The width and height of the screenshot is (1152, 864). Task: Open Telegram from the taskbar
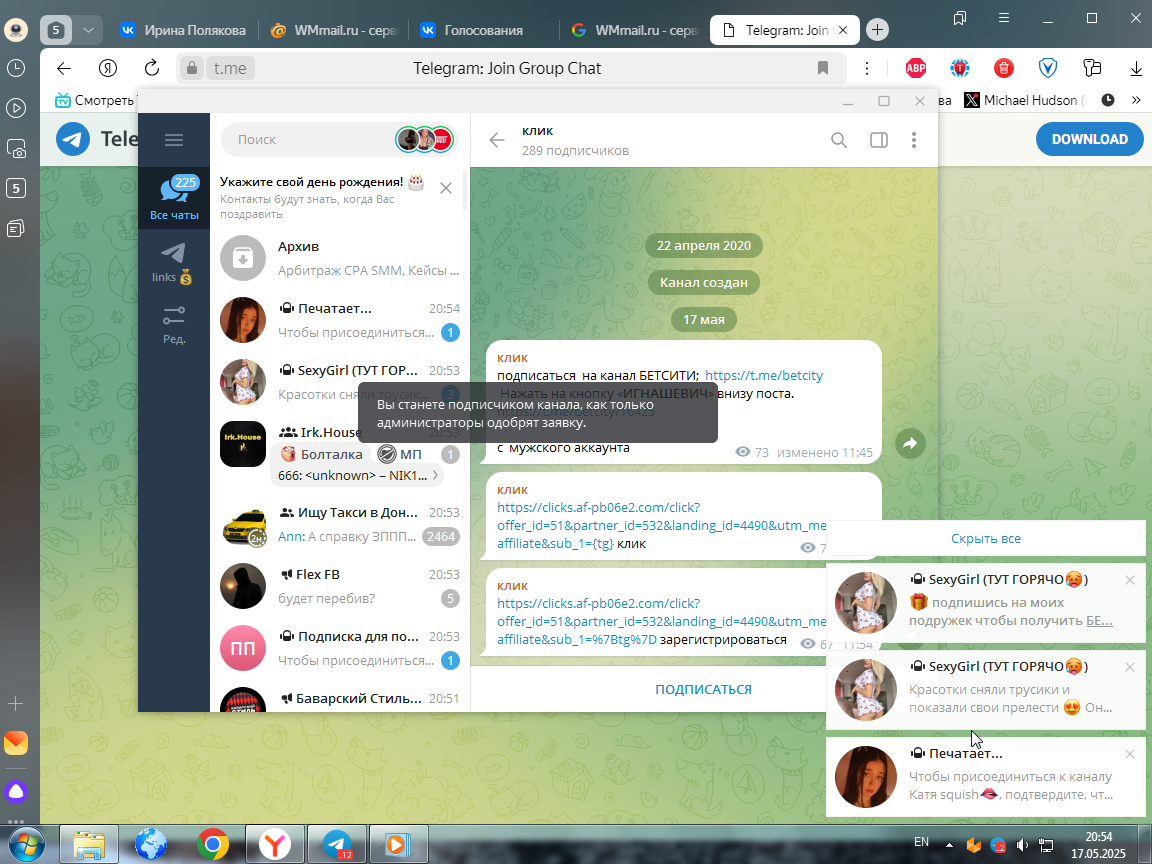click(x=337, y=845)
